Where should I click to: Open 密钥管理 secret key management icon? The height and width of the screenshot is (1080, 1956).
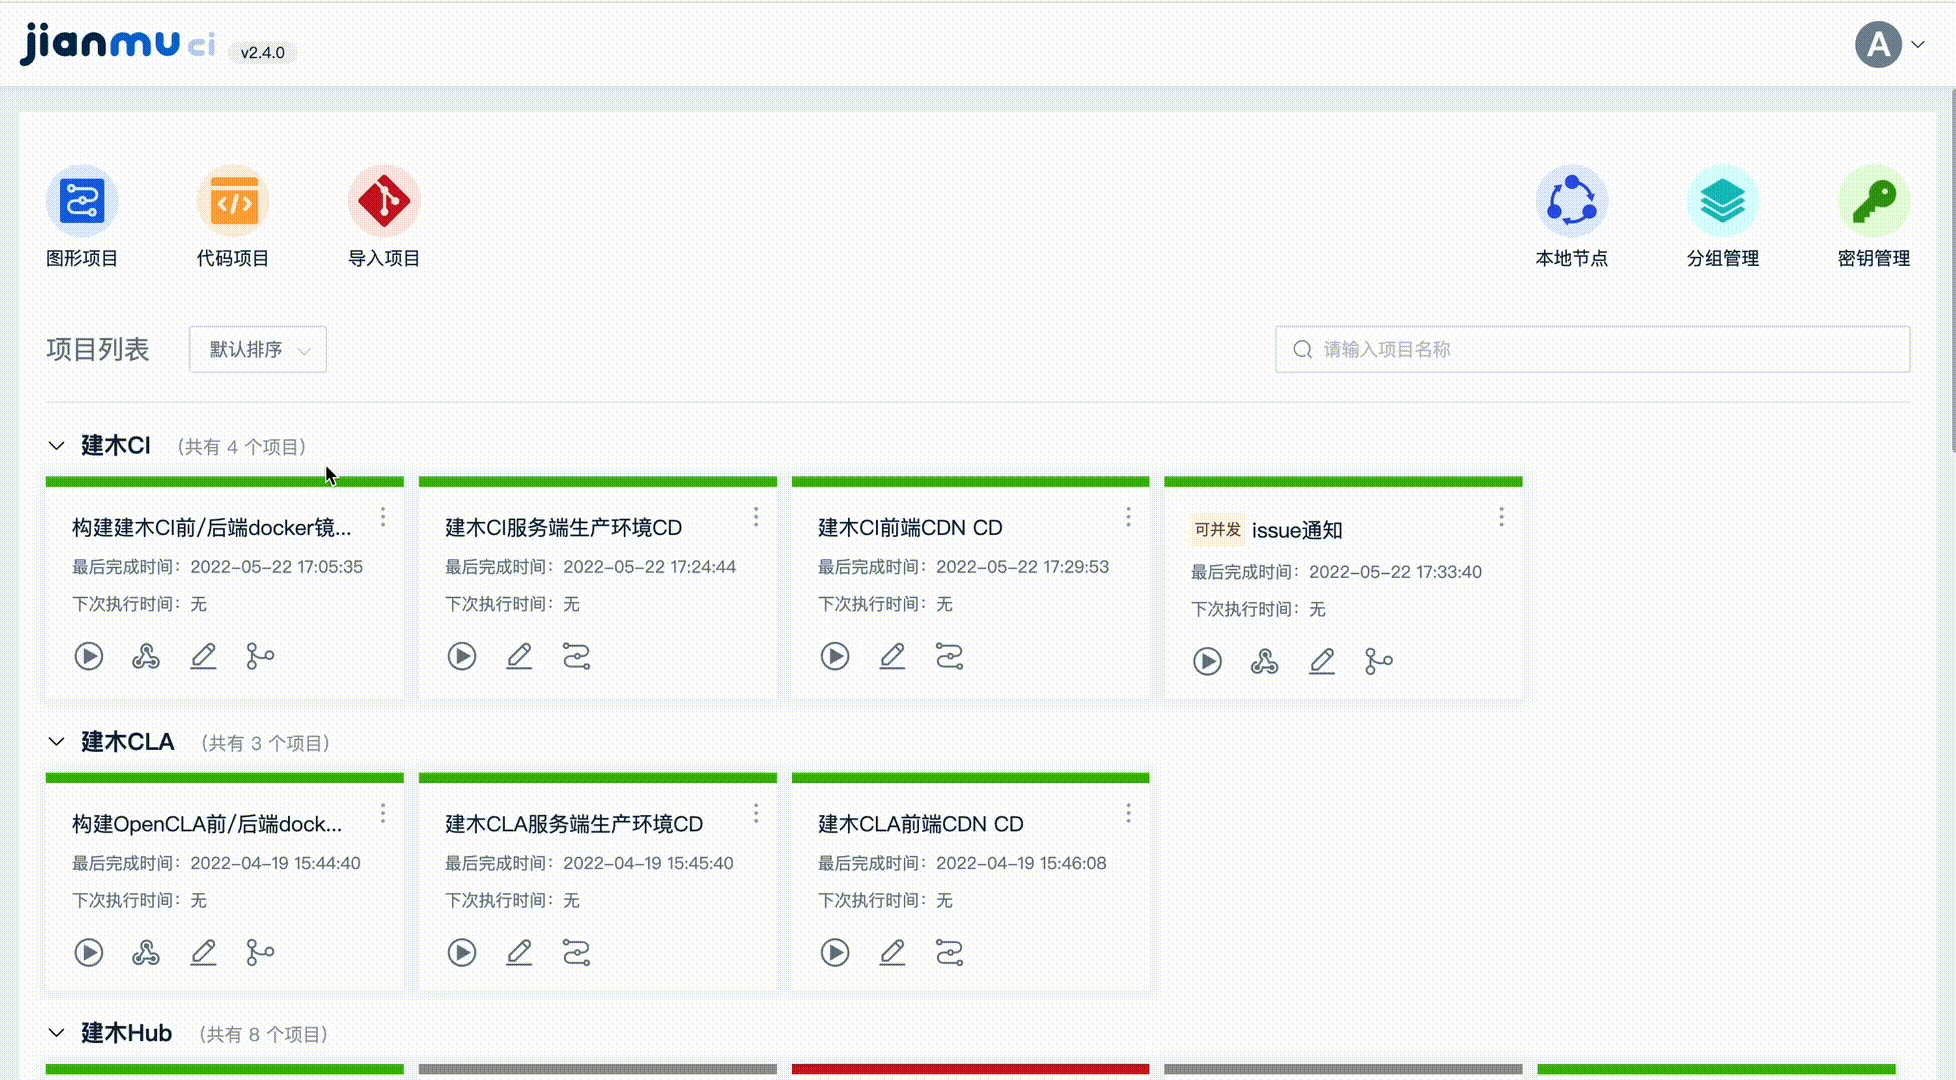click(1874, 201)
